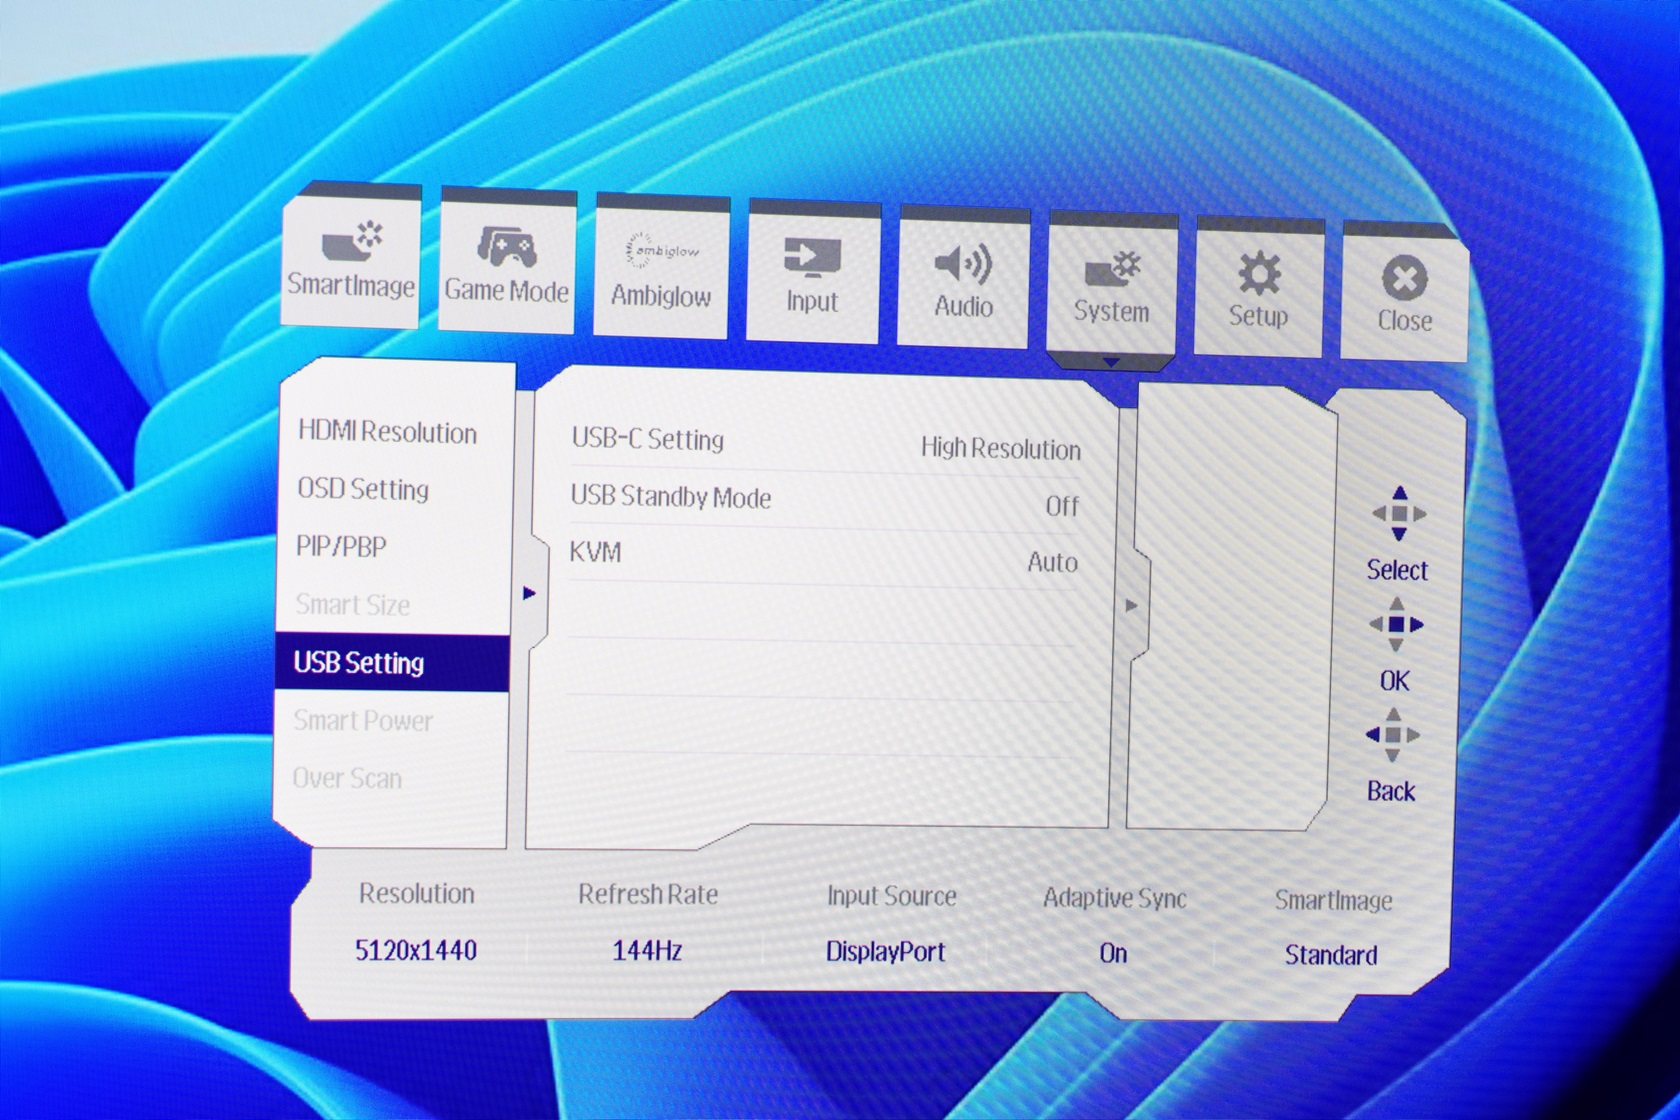
Task: Click the Resolution status label
Action: coord(417,893)
